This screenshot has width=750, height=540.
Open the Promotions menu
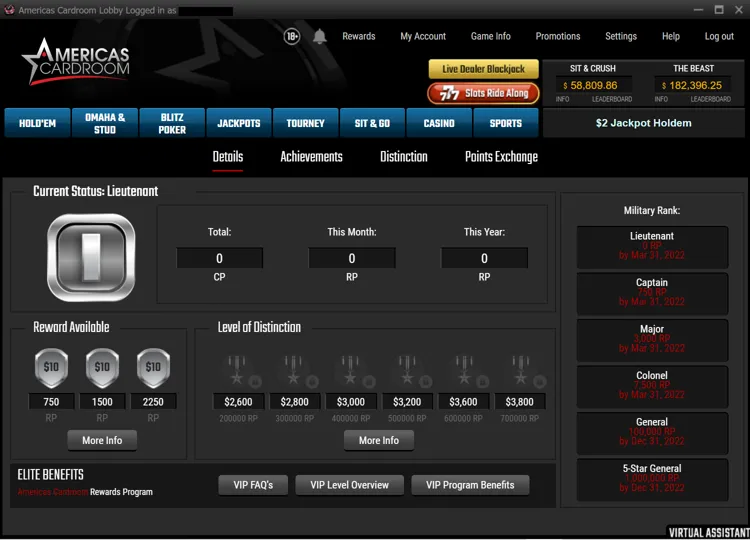pyautogui.click(x=558, y=36)
